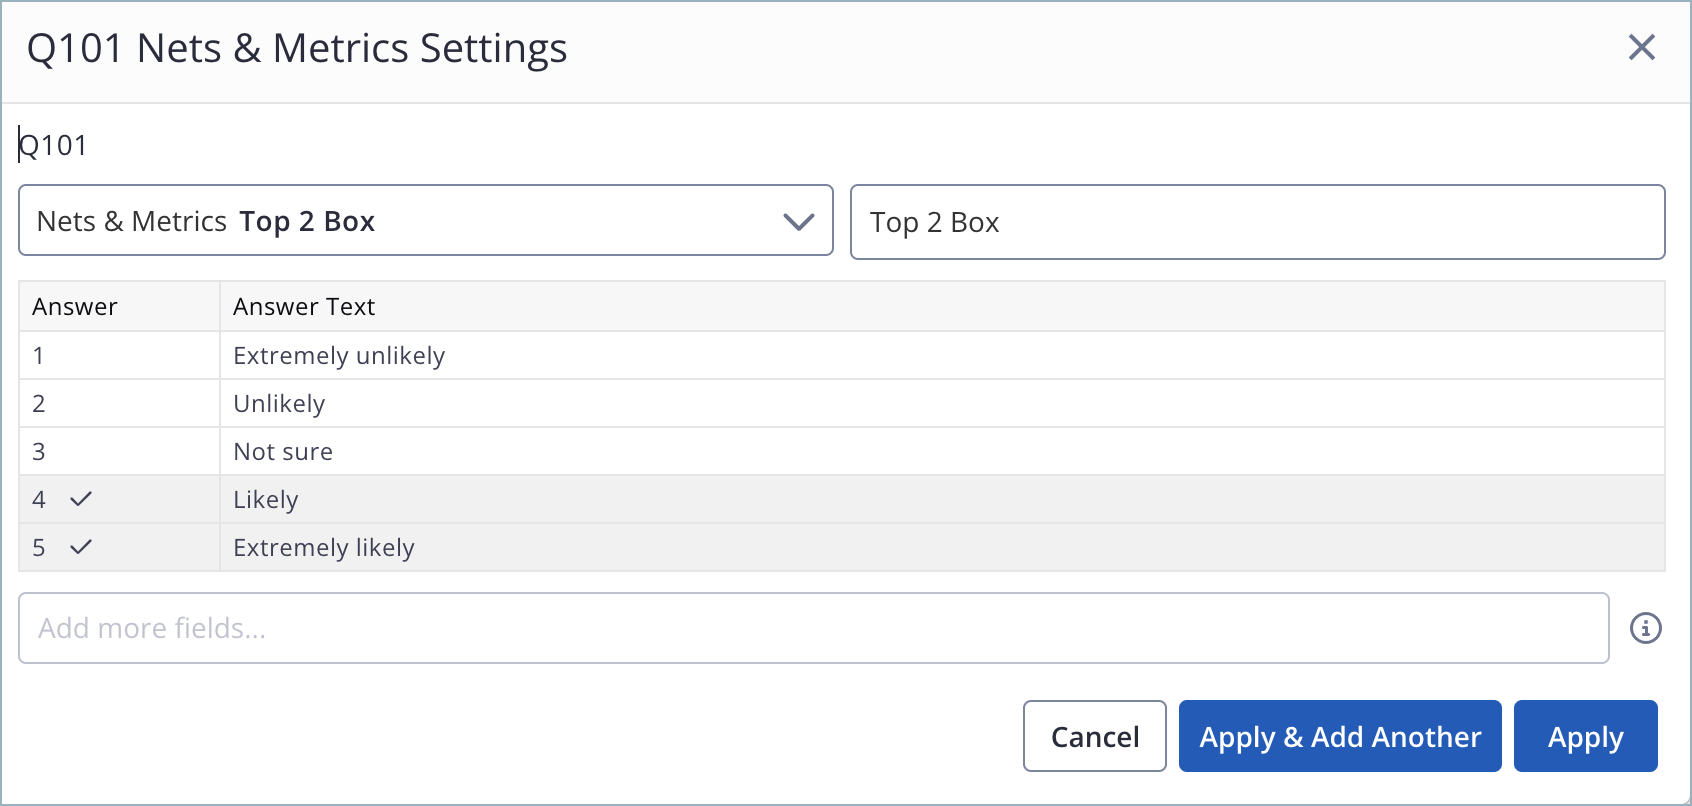Screen dimensions: 1692x806
Task: Select the Extremely unlikely answer row
Action: 339,356
